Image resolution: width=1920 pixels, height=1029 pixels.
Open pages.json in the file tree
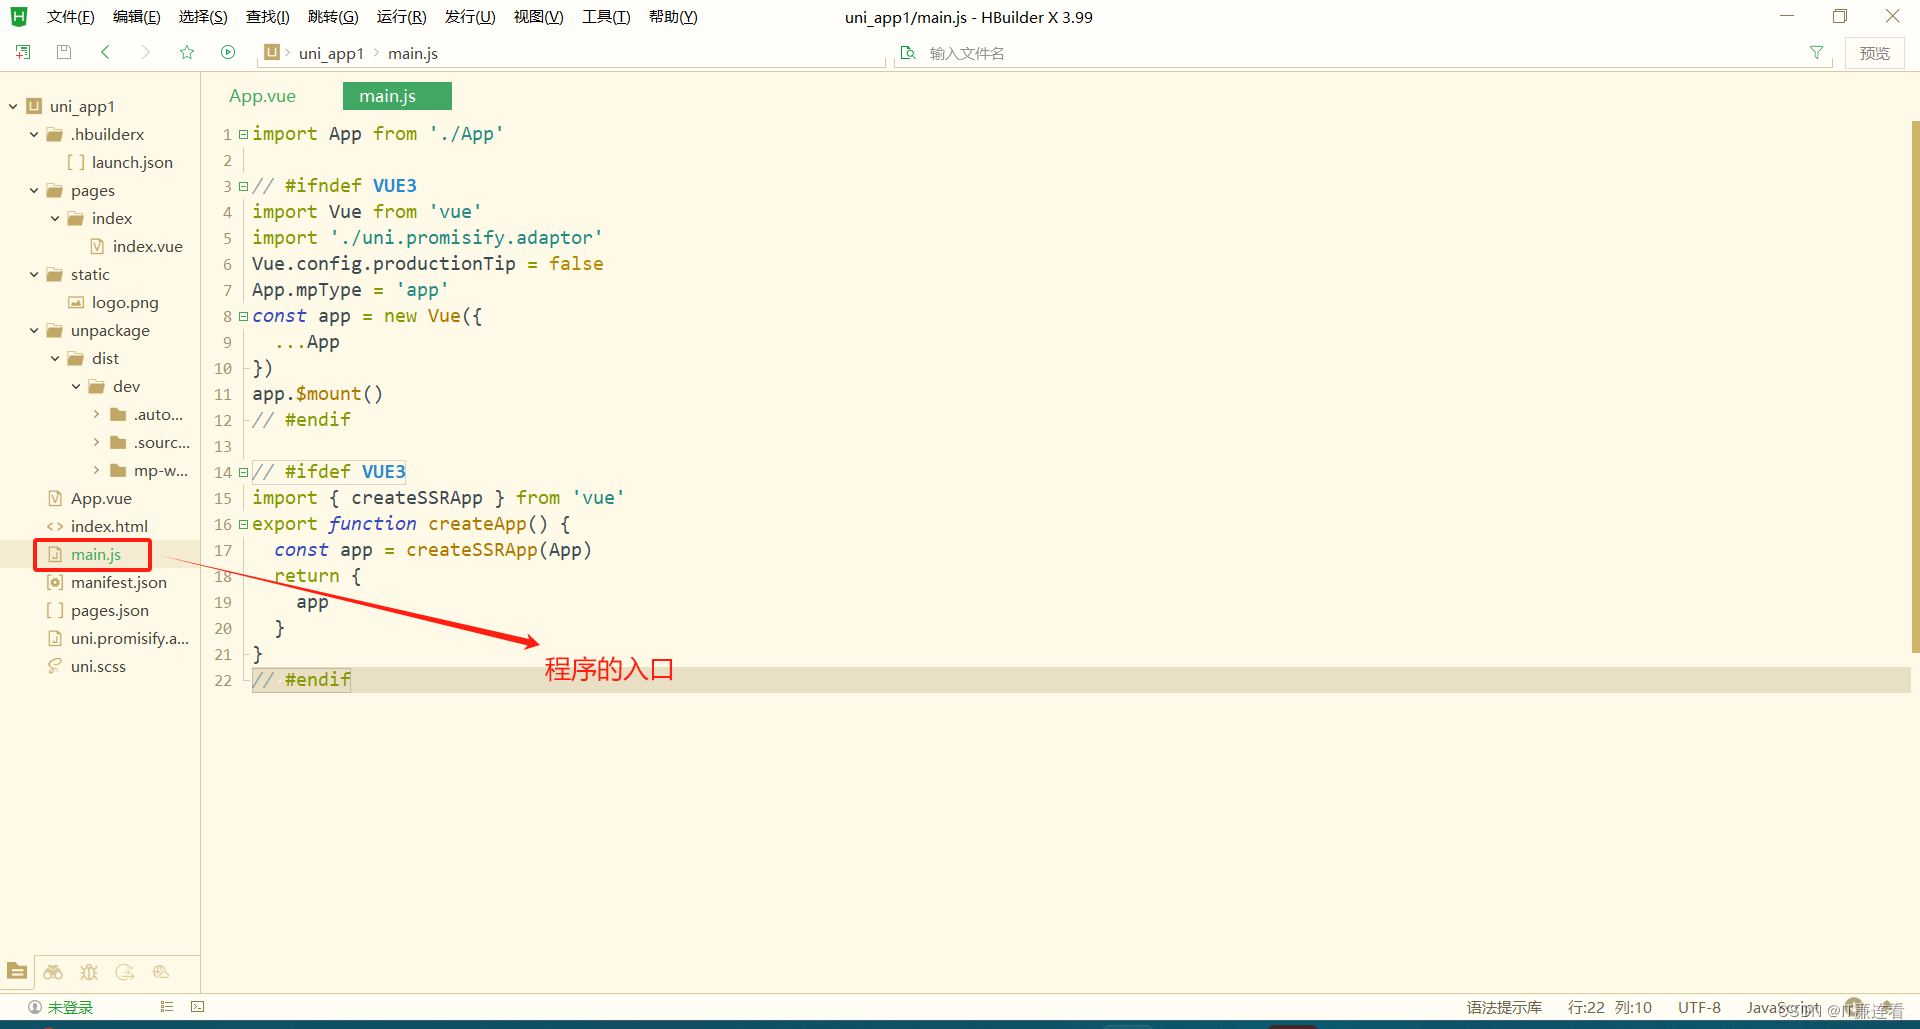pos(109,610)
